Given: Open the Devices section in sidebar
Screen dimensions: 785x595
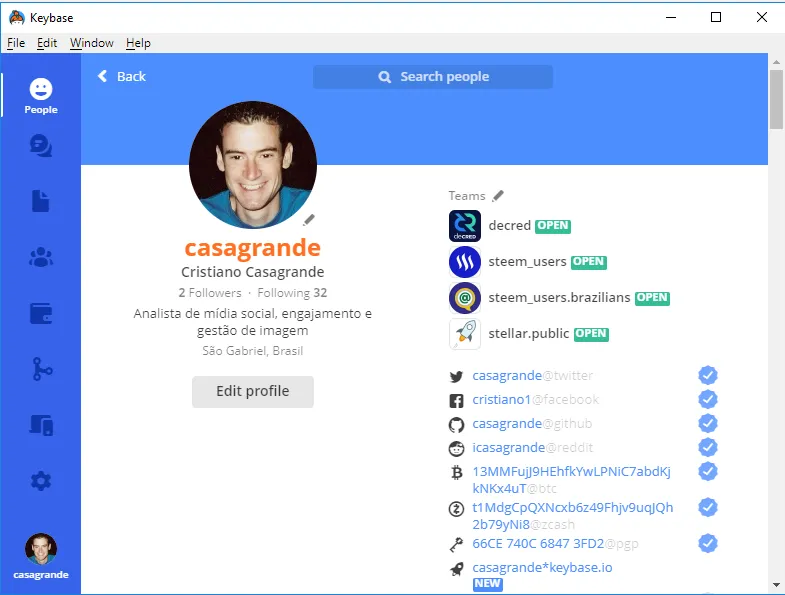Looking at the screenshot, I should point(41,425).
